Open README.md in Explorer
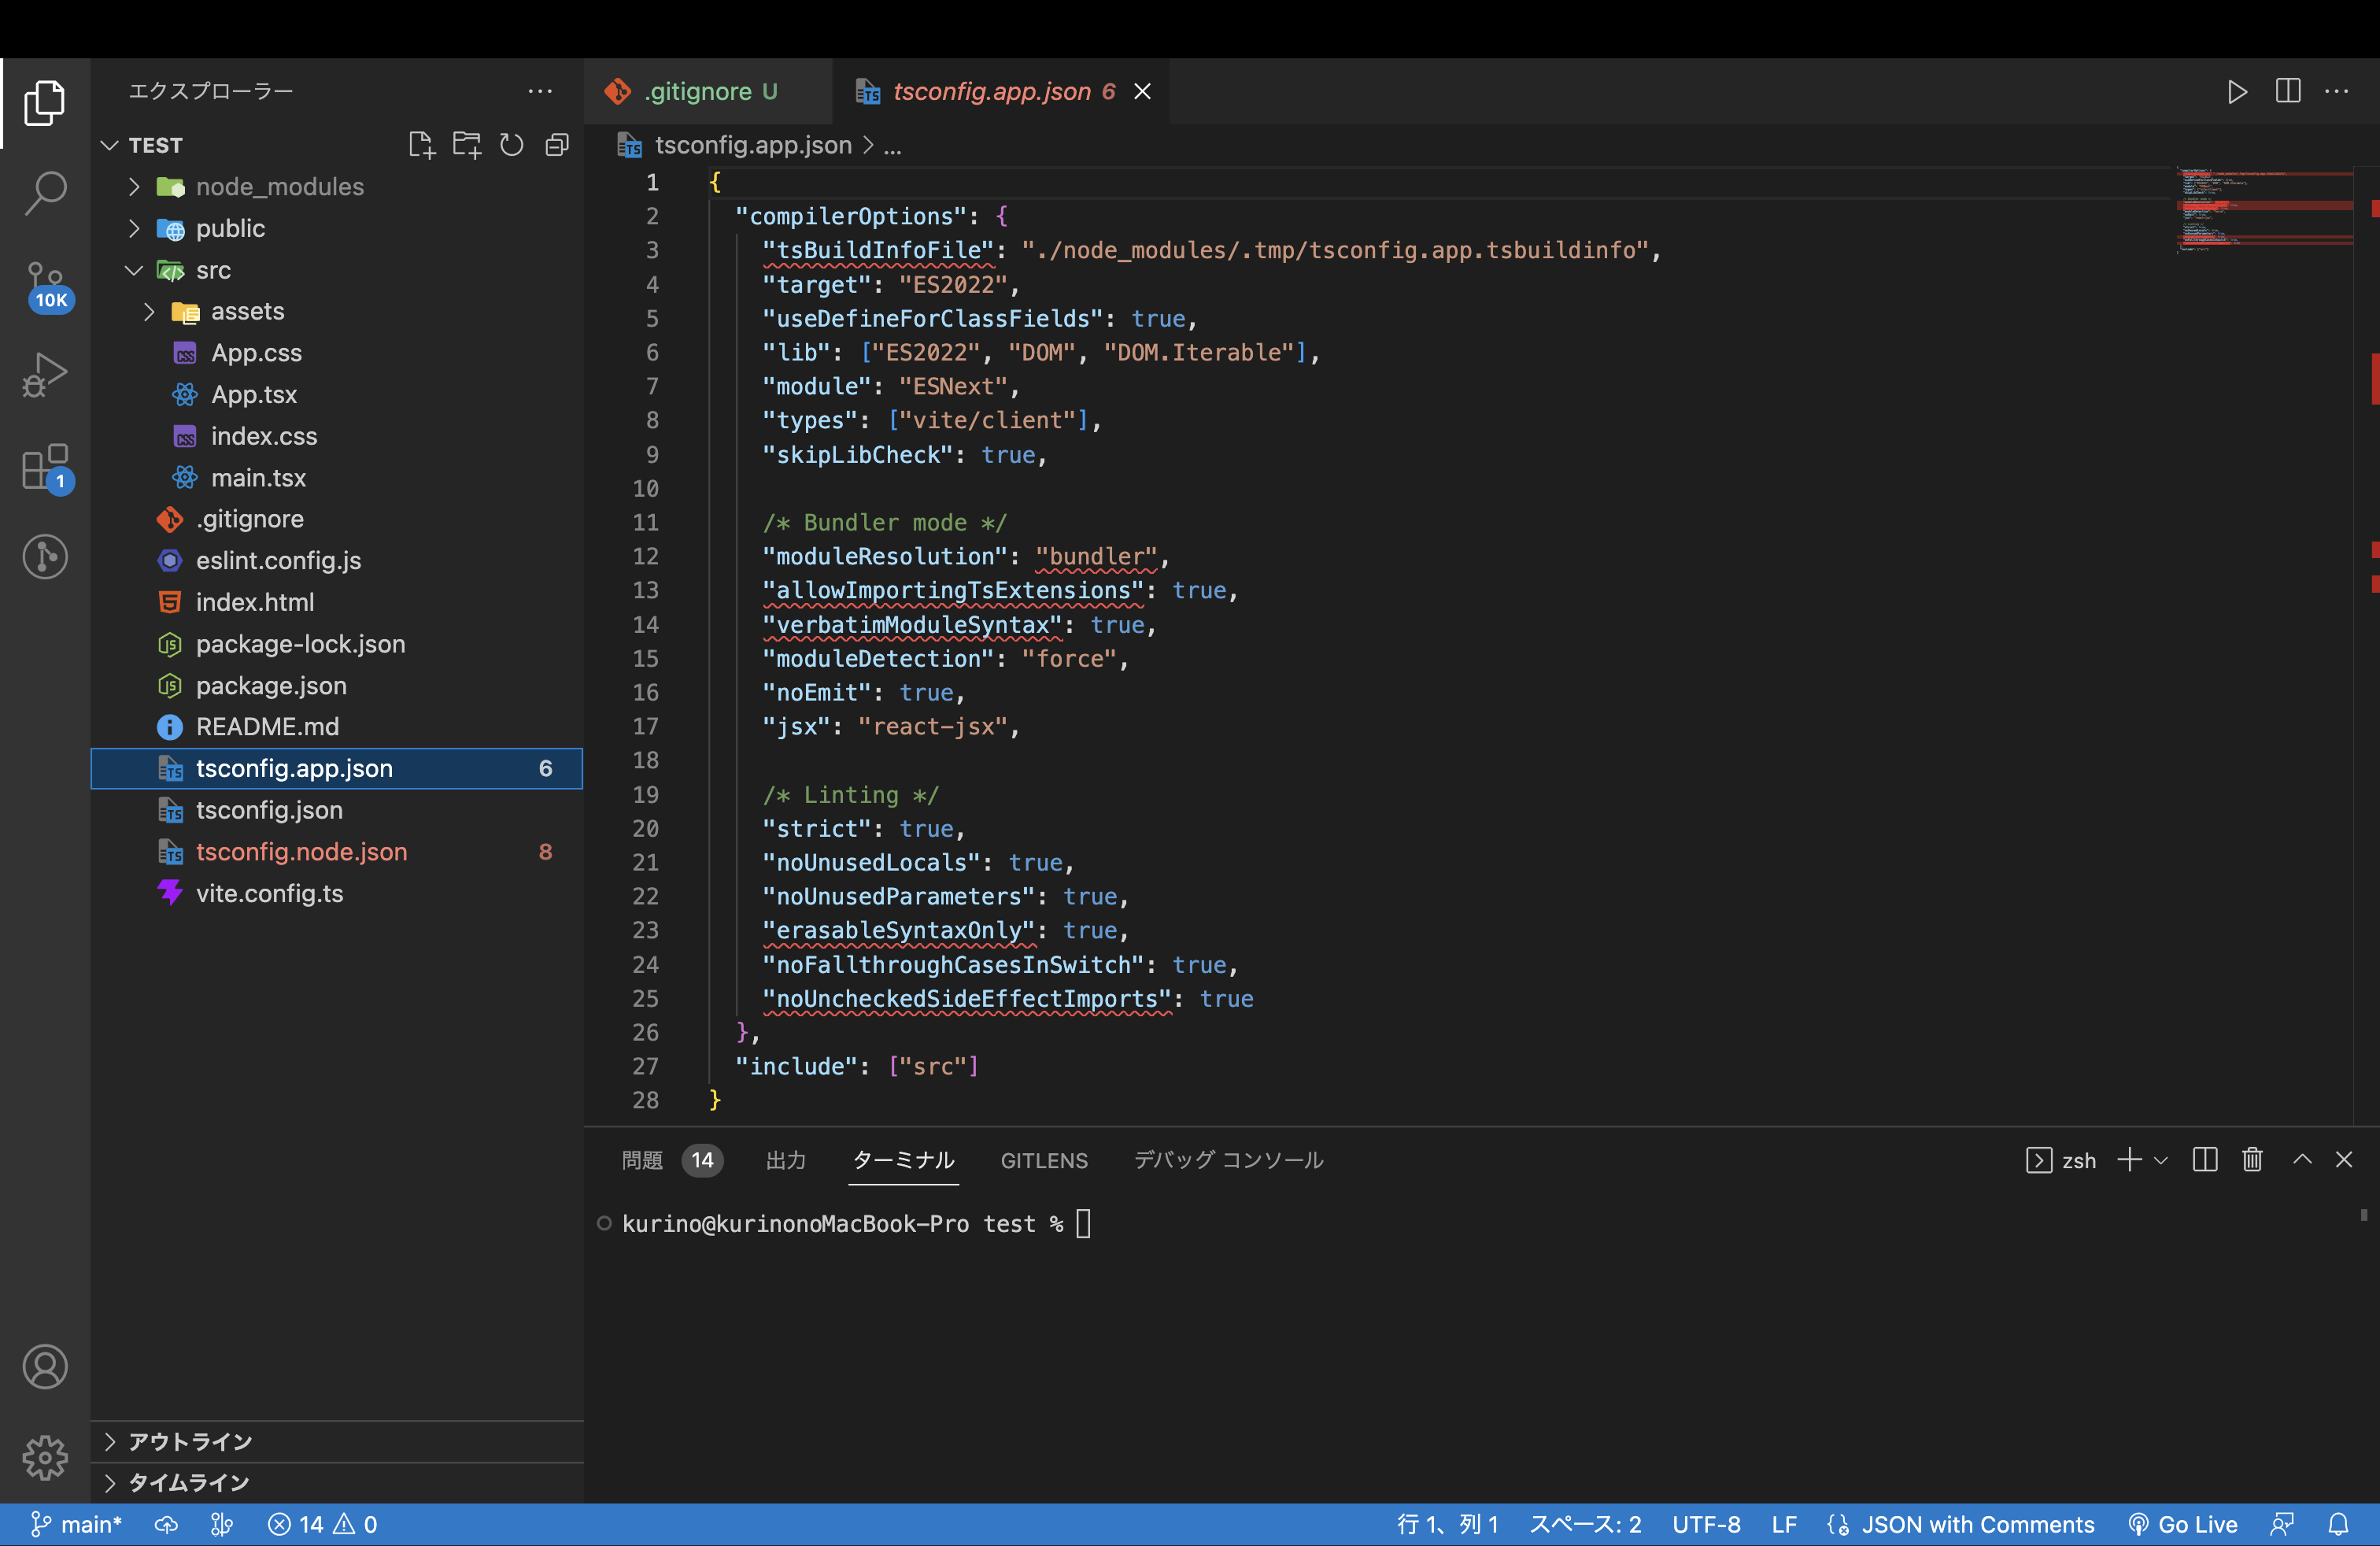The width and height of the screenshot is (2380, 1546). tap(337, 727)
